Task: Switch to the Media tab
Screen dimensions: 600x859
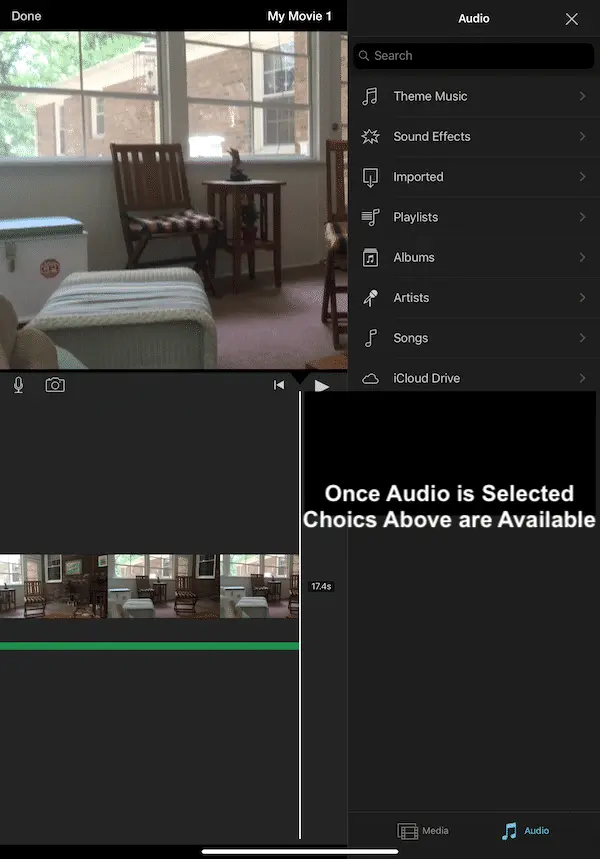Action: point(423,831)
